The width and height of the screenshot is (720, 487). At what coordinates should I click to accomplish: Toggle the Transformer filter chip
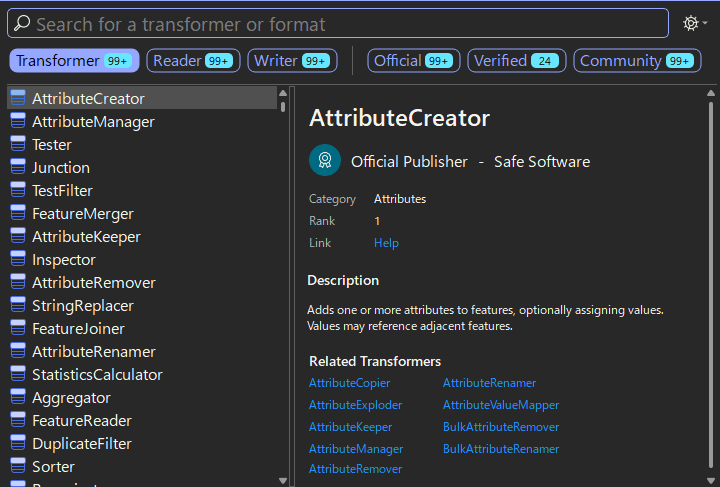pos(74,61)
